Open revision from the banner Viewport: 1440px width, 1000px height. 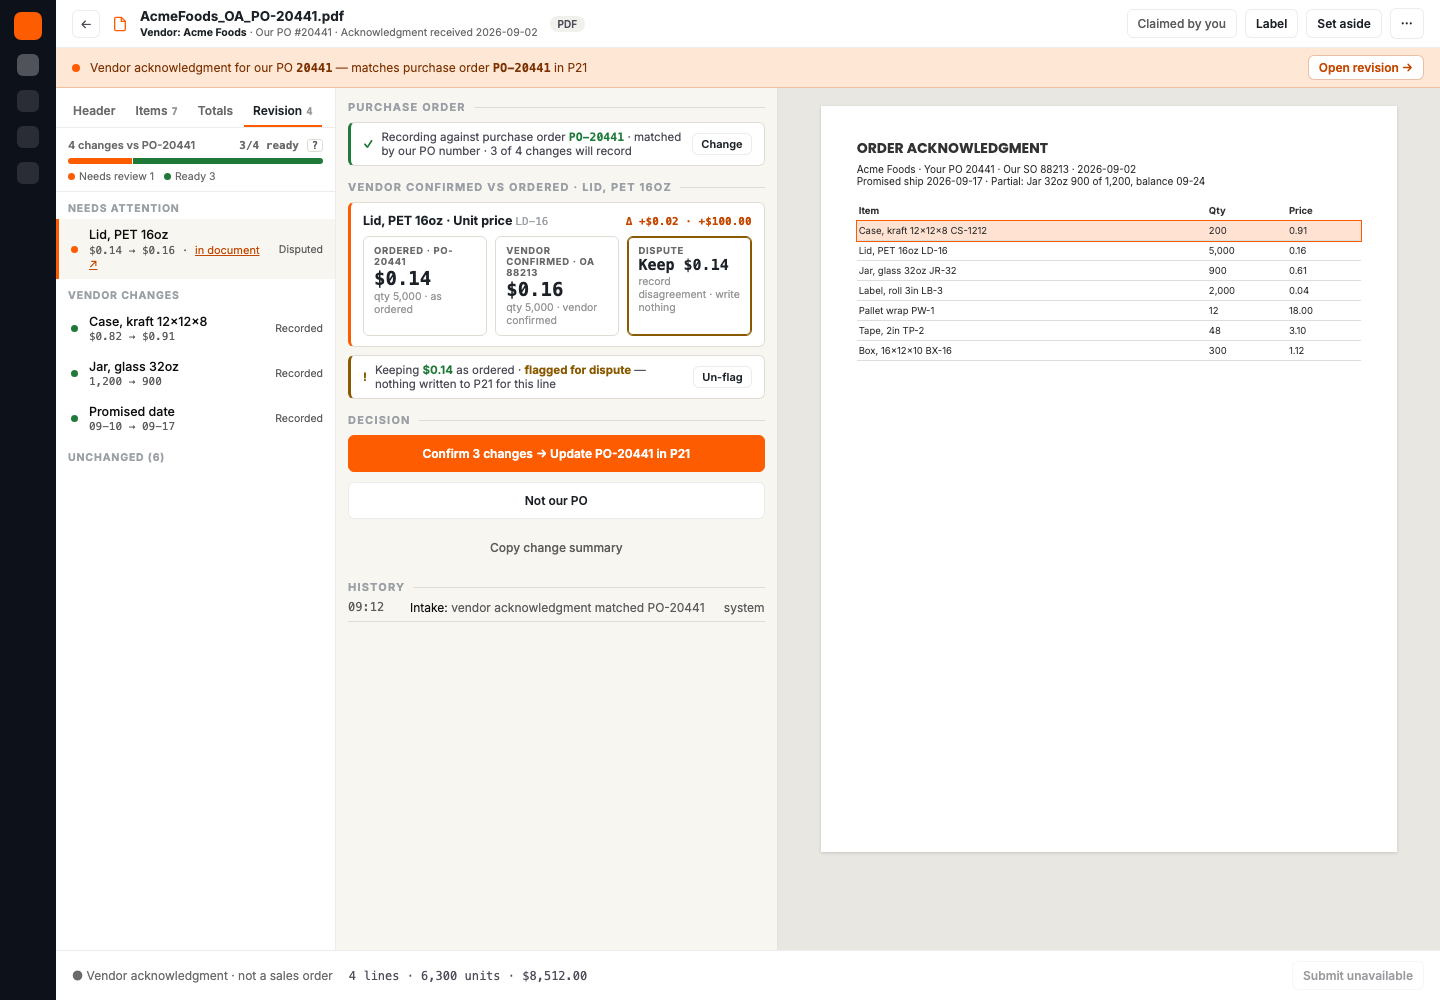click(x=1365, y=68)
